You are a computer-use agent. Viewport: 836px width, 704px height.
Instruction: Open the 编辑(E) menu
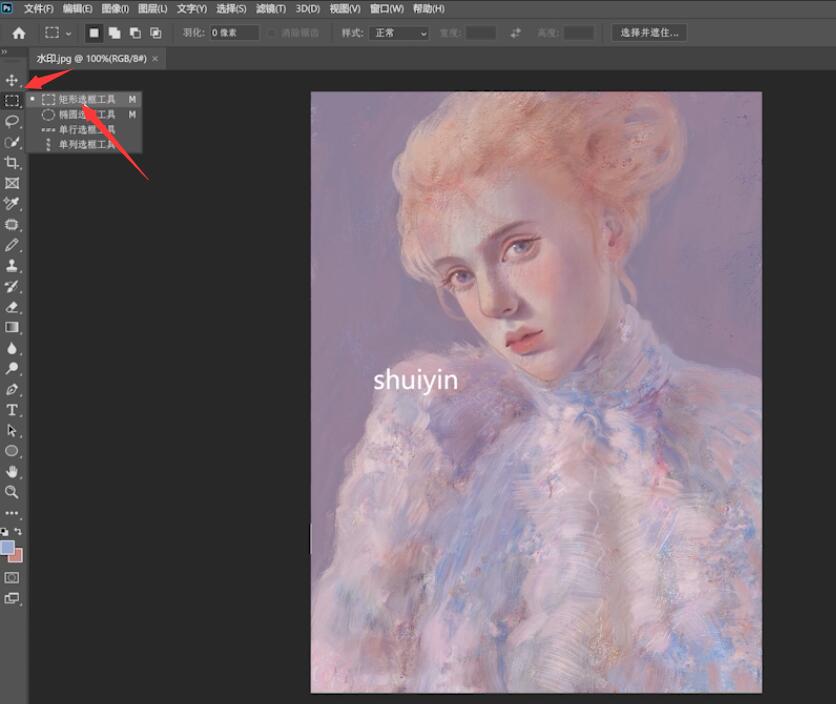77,9
